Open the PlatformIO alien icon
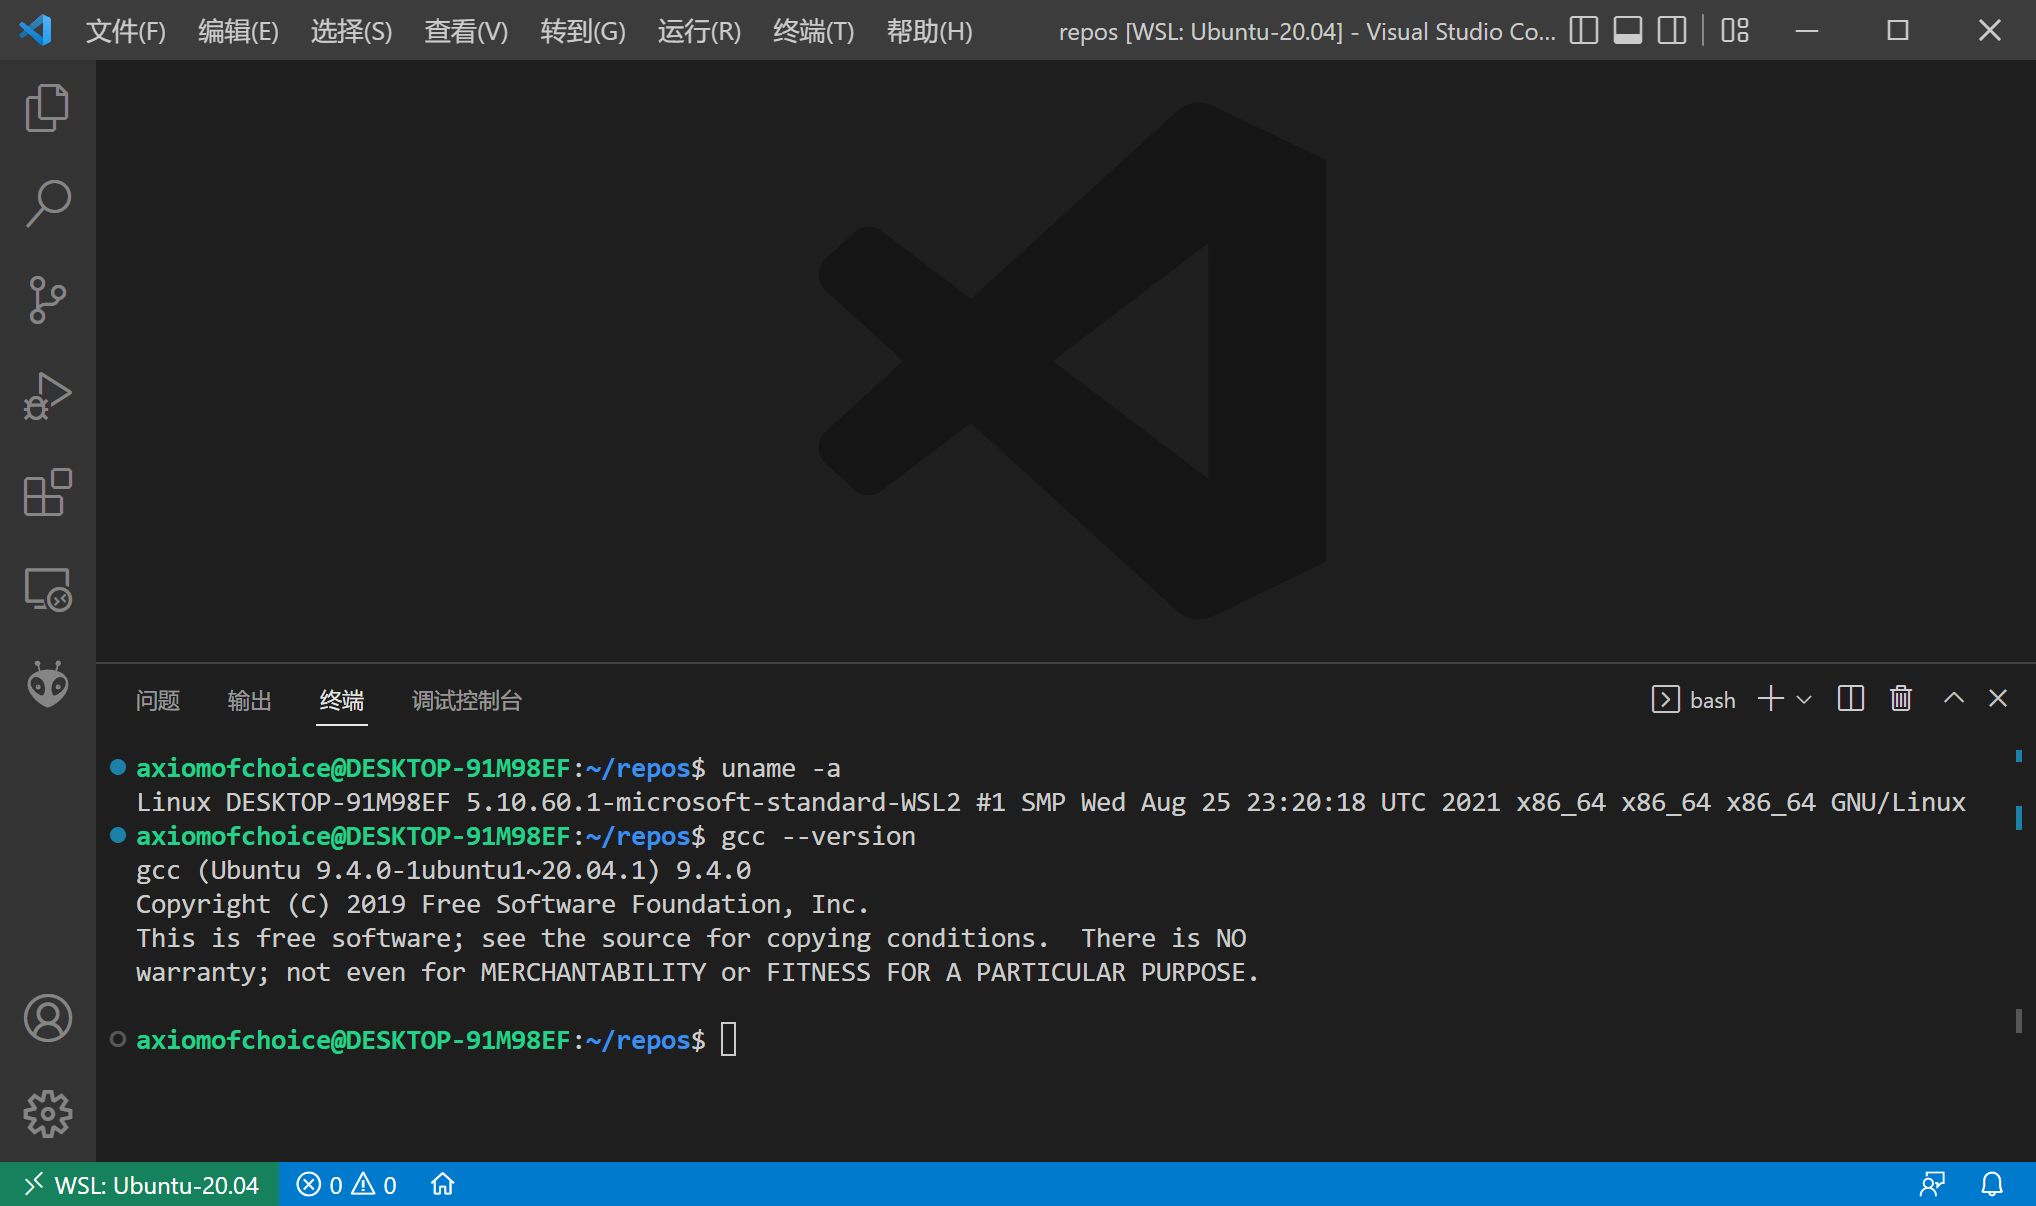The height and width of the screenshot is (1206, 2036). (47, 685)
